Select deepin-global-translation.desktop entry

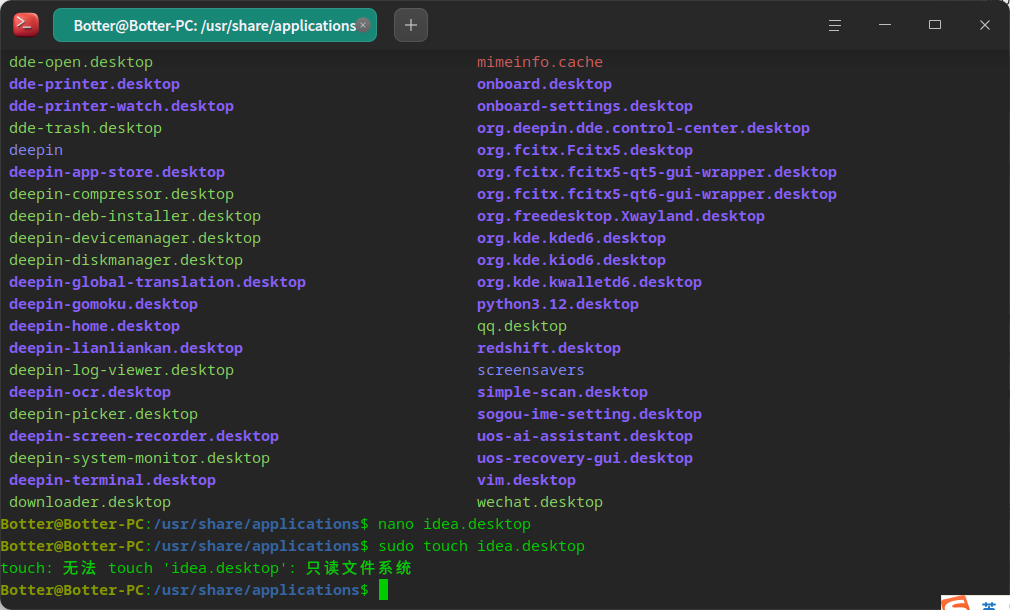(x=158, y=282)
